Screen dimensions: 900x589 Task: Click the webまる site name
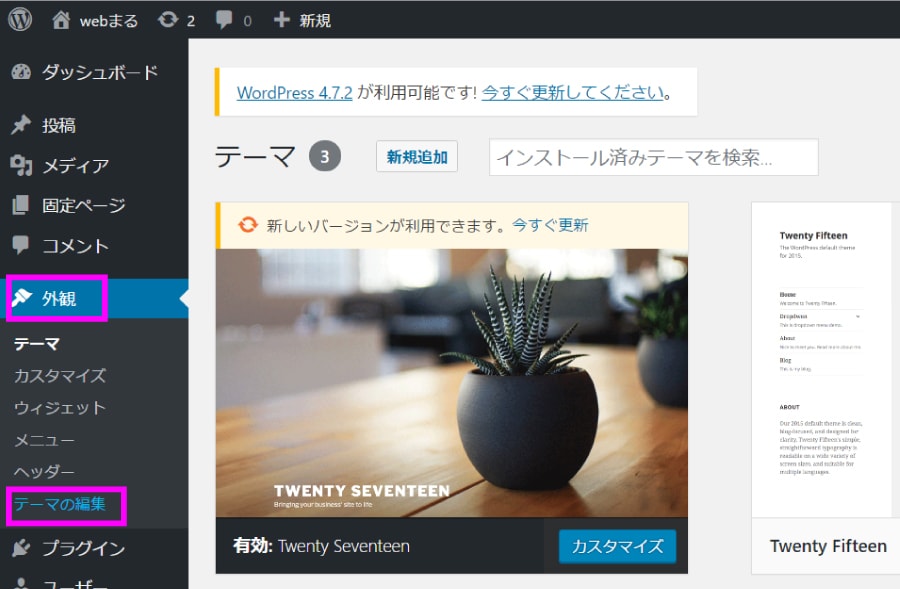pyautogui.click(x=109, y=21)
